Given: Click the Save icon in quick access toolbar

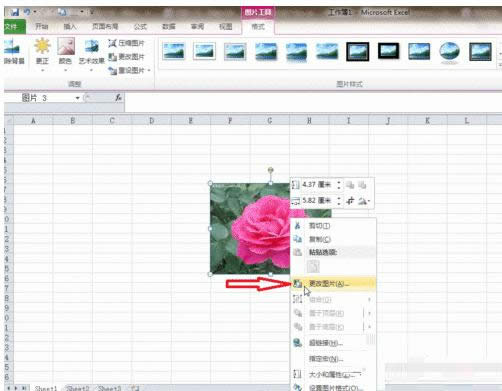Looking at the screenshot, I should (14, 13).
